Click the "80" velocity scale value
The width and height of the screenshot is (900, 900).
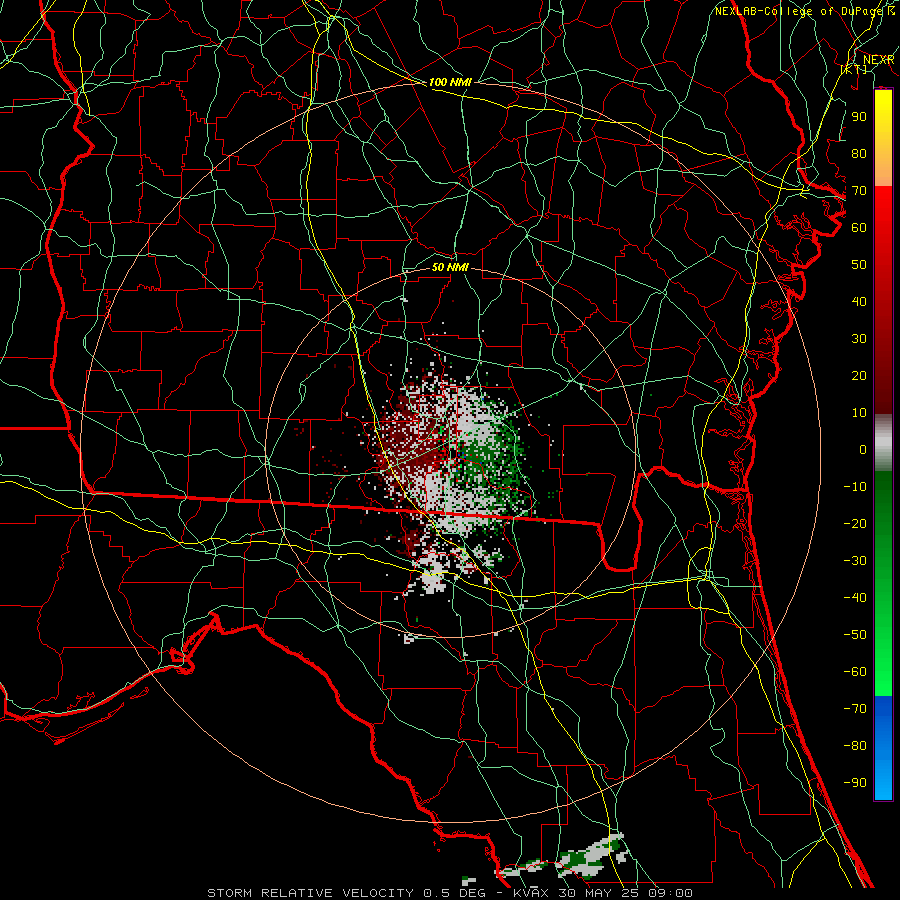[x=859, y=153]
